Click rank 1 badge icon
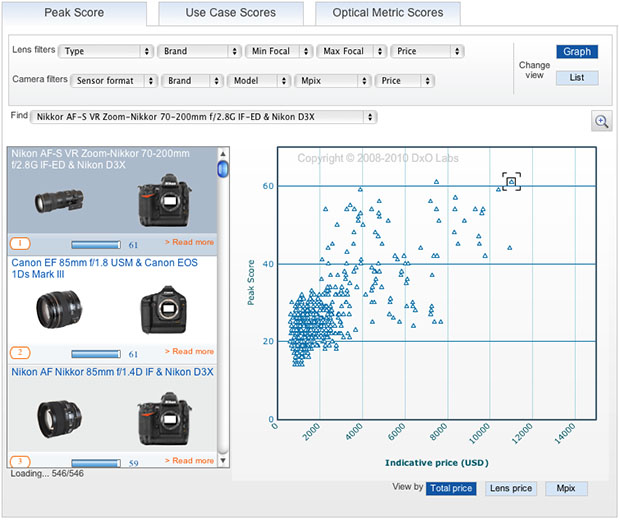The height and width of the screenshot is (520, 620). point(20,243)
